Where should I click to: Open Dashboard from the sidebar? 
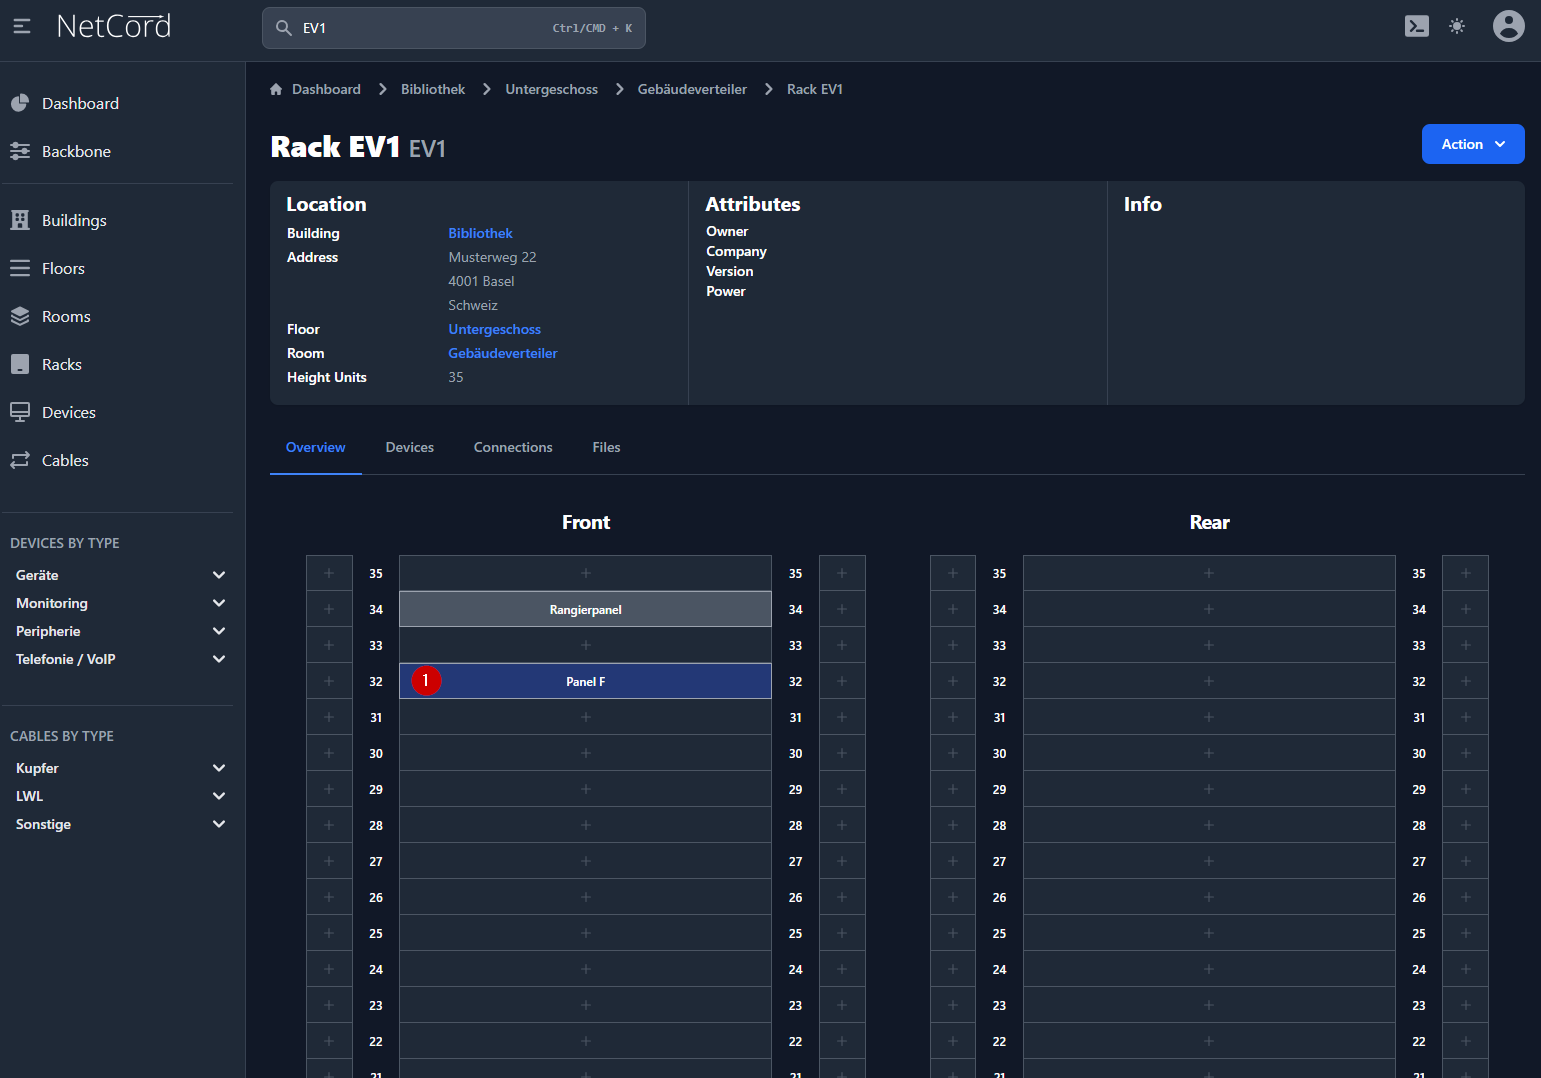click(x=80, y=104)
